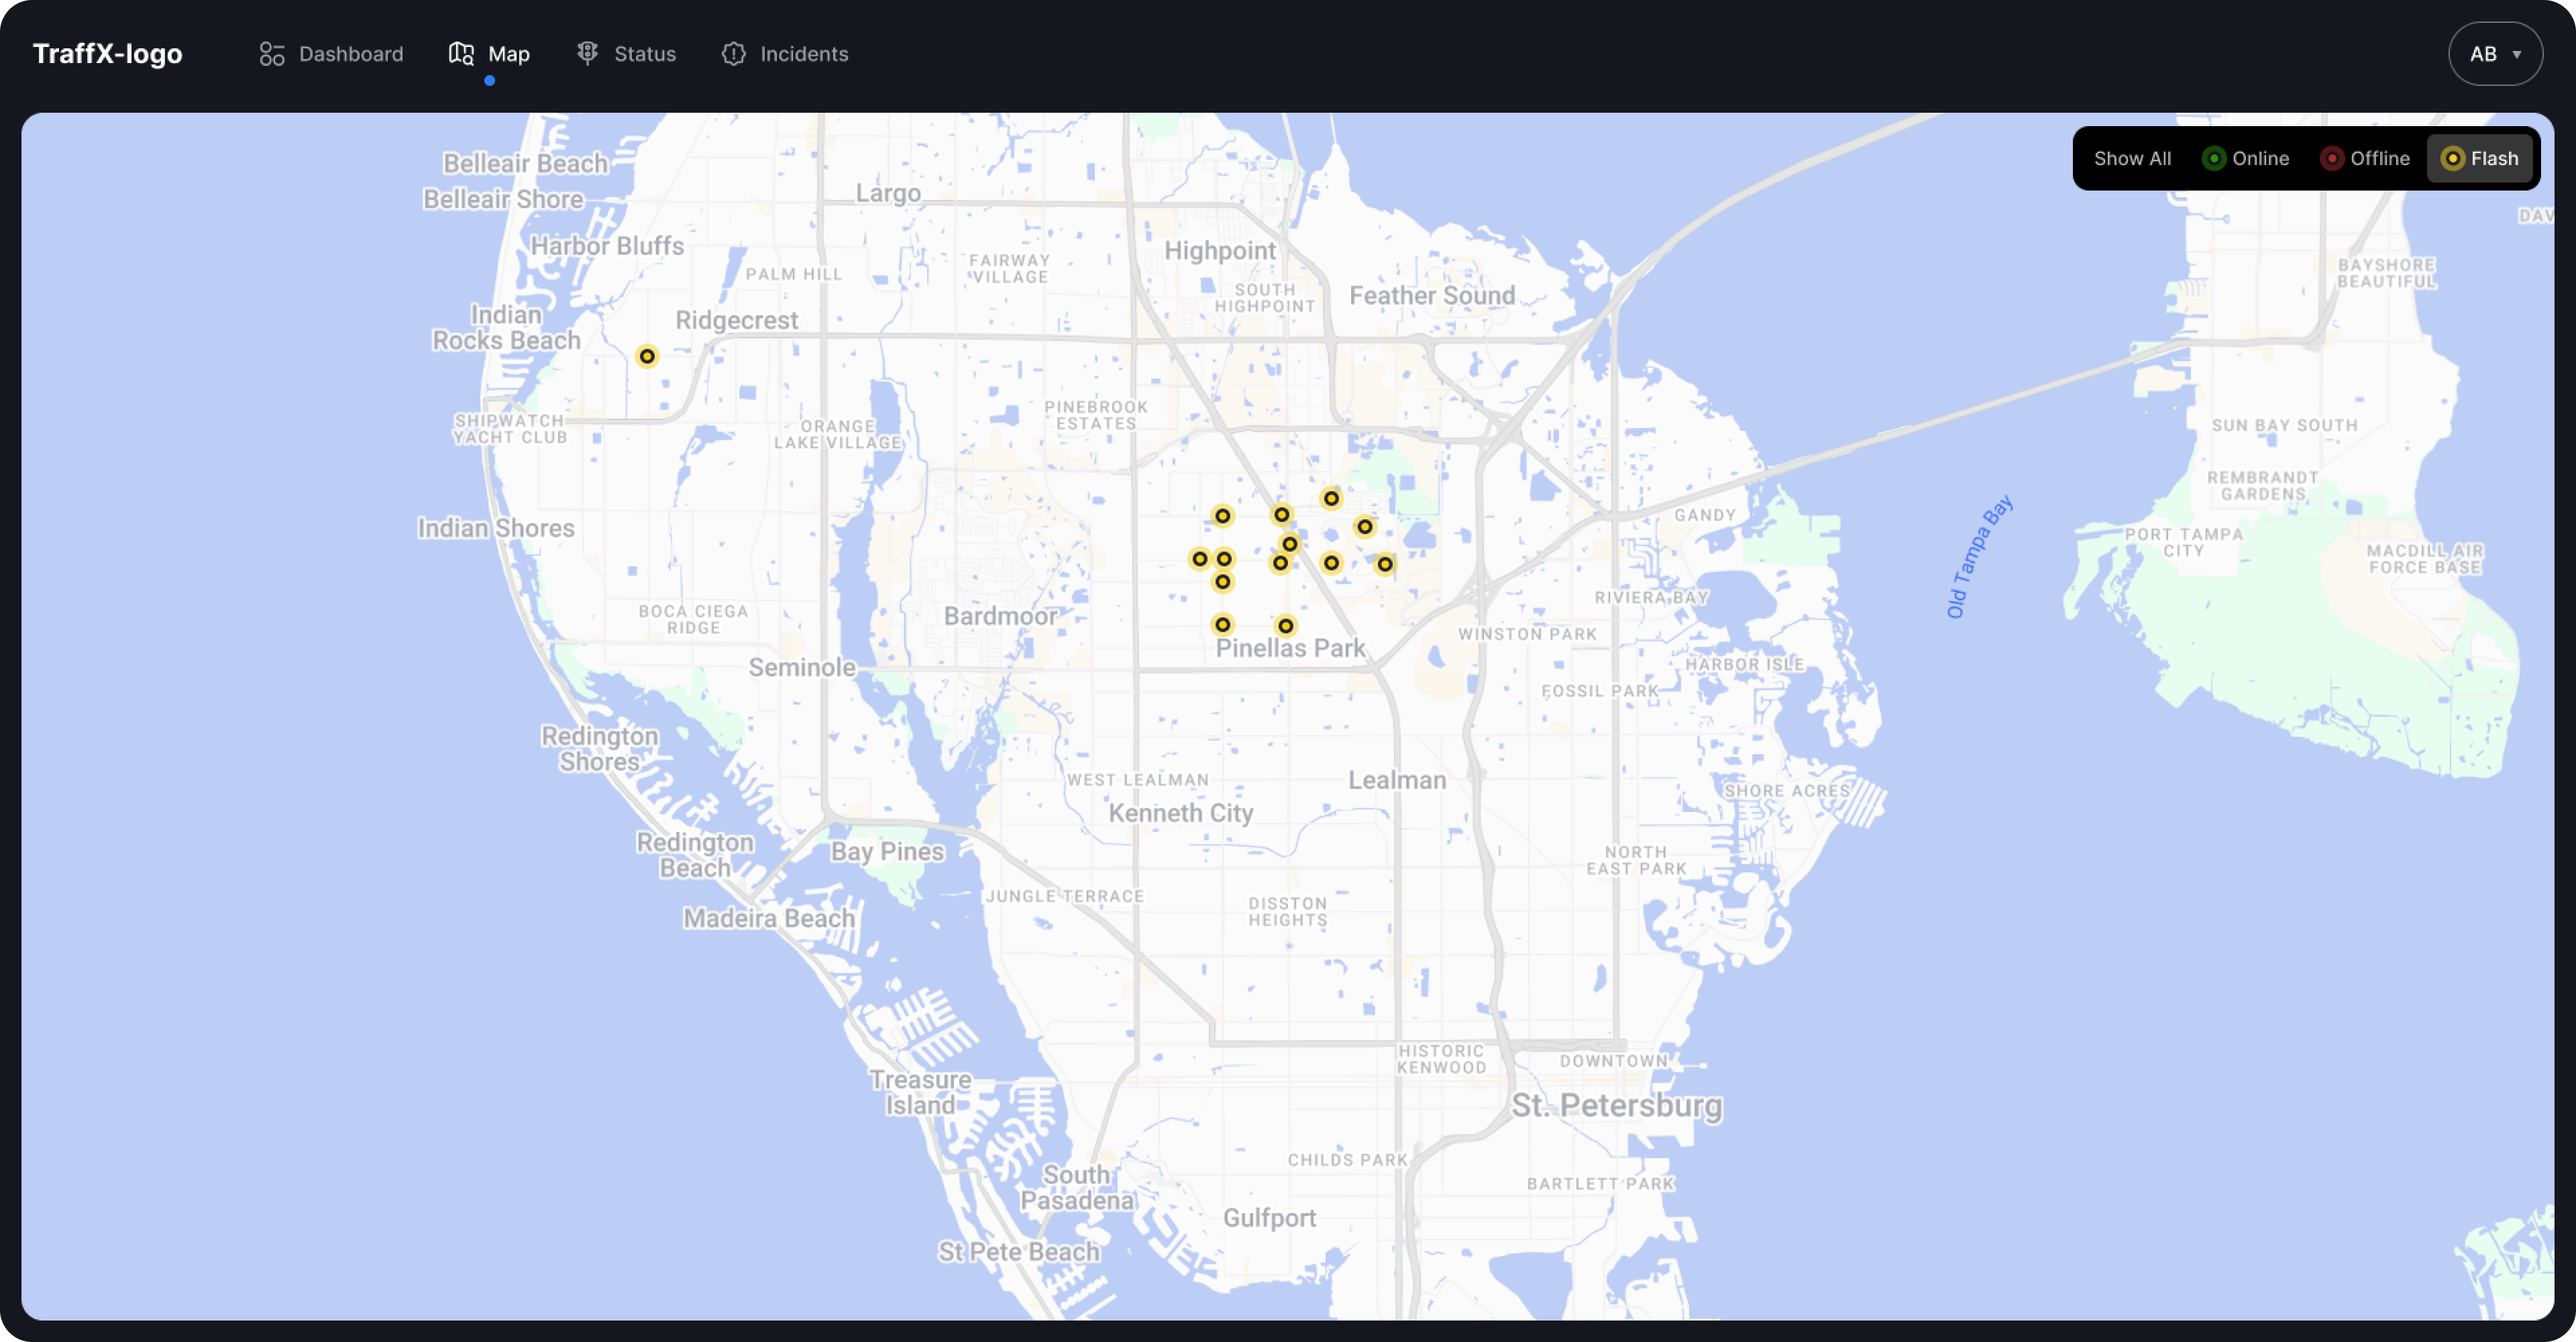Disable the Flash filter
This screenshot has width=2576, height=1342.
pos(2481,158)
